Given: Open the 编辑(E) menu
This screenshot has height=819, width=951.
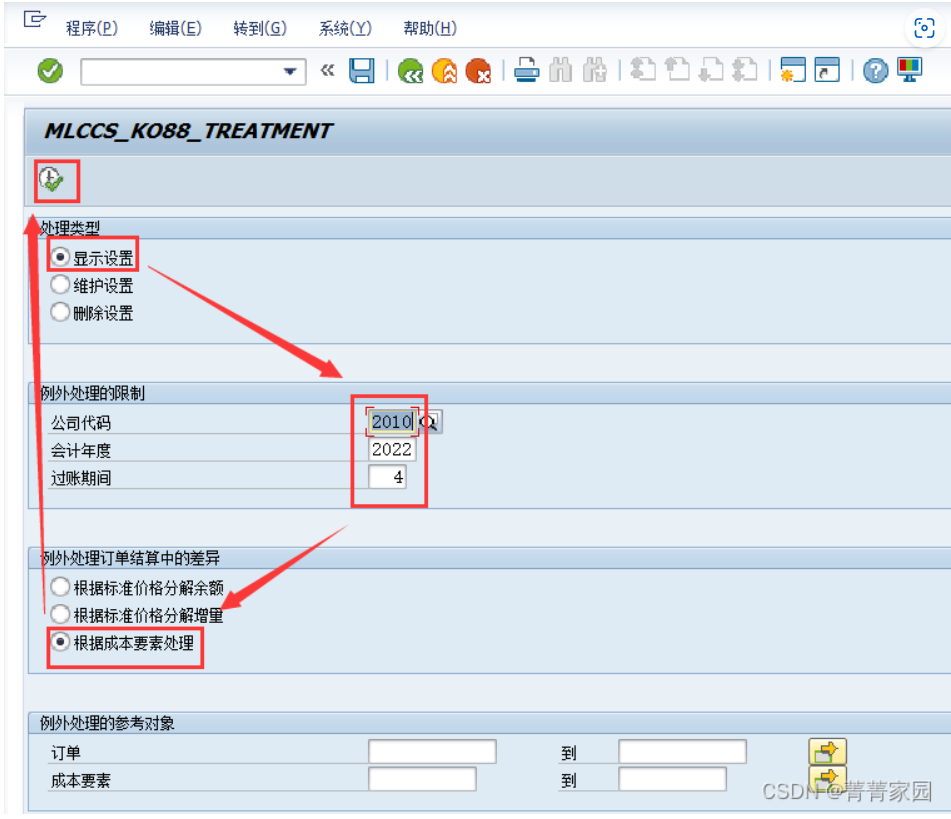Looking at the screenshot, I should tap(175, 28).
